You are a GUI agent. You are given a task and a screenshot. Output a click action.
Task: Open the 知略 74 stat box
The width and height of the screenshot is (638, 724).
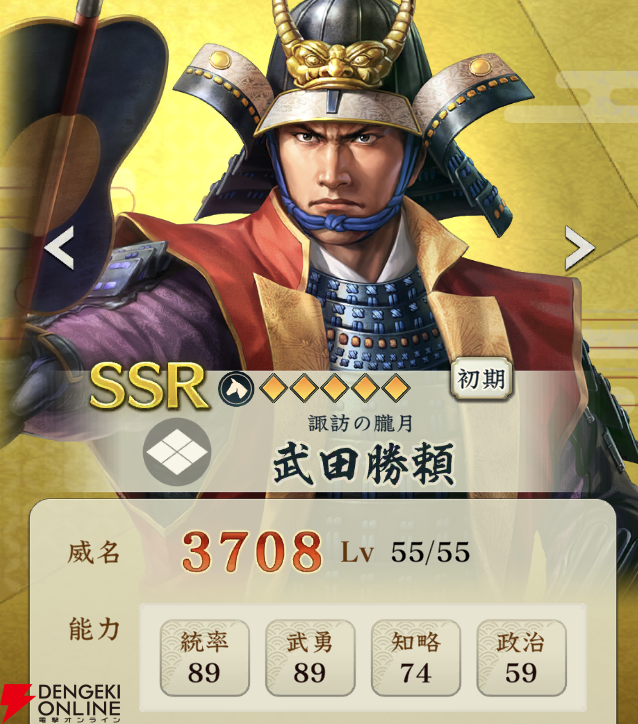[415, 658]
